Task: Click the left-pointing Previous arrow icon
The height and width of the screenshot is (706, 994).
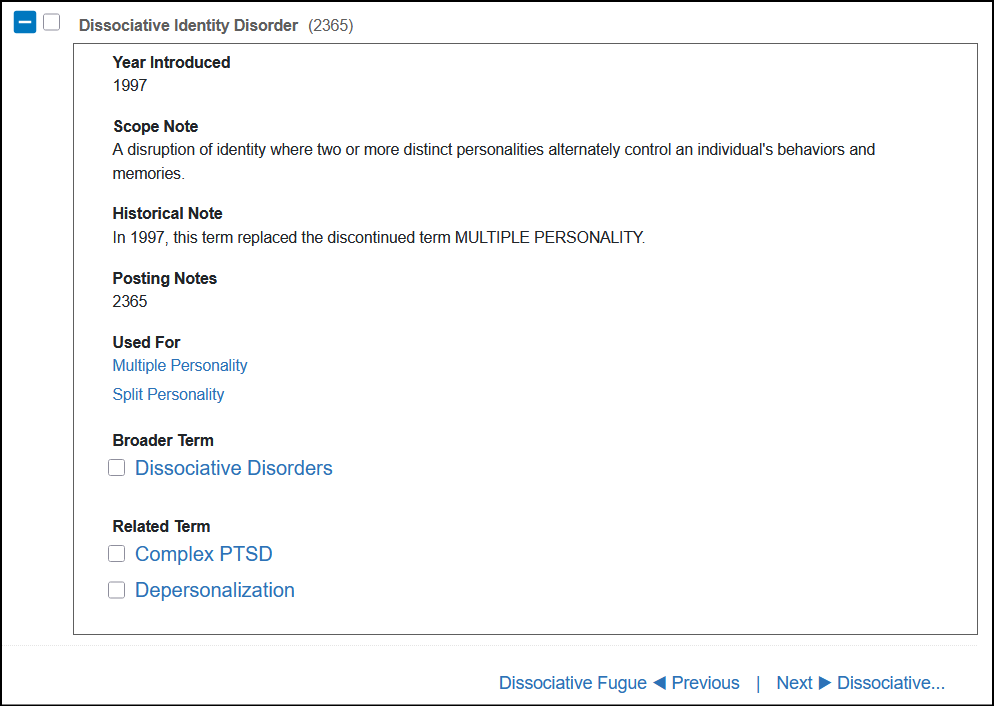Action: (659, 683)
